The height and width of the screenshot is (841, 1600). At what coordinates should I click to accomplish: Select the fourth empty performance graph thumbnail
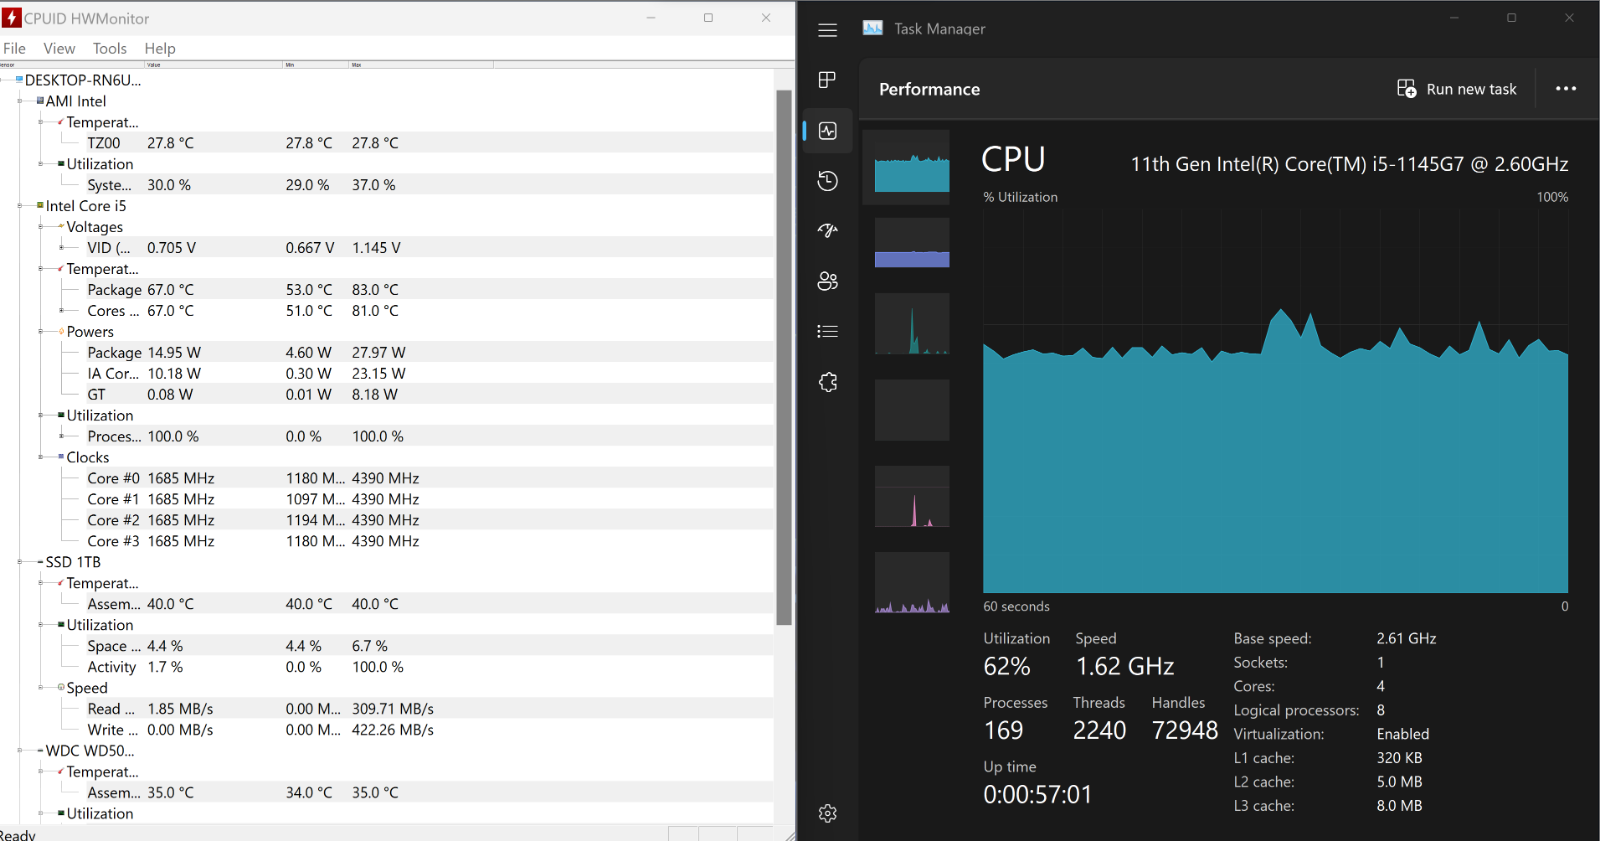912,410
